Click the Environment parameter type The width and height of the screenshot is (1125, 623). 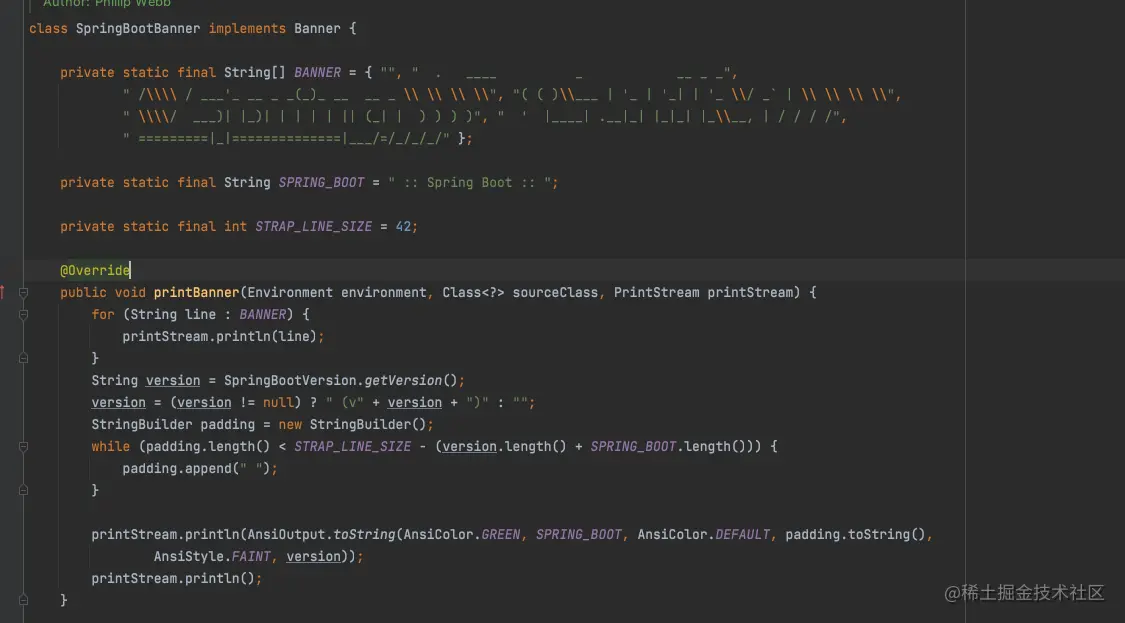[290, 292]
